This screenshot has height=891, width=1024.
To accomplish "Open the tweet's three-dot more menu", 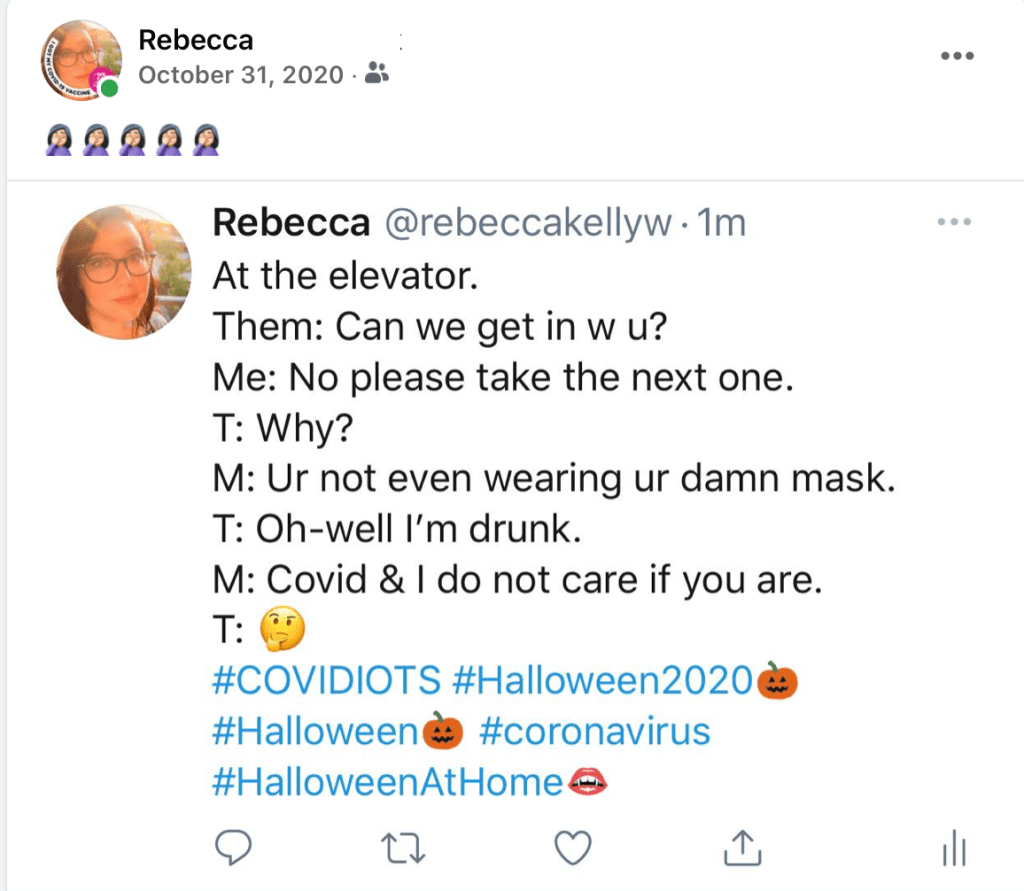I will (x=953, y=221).
